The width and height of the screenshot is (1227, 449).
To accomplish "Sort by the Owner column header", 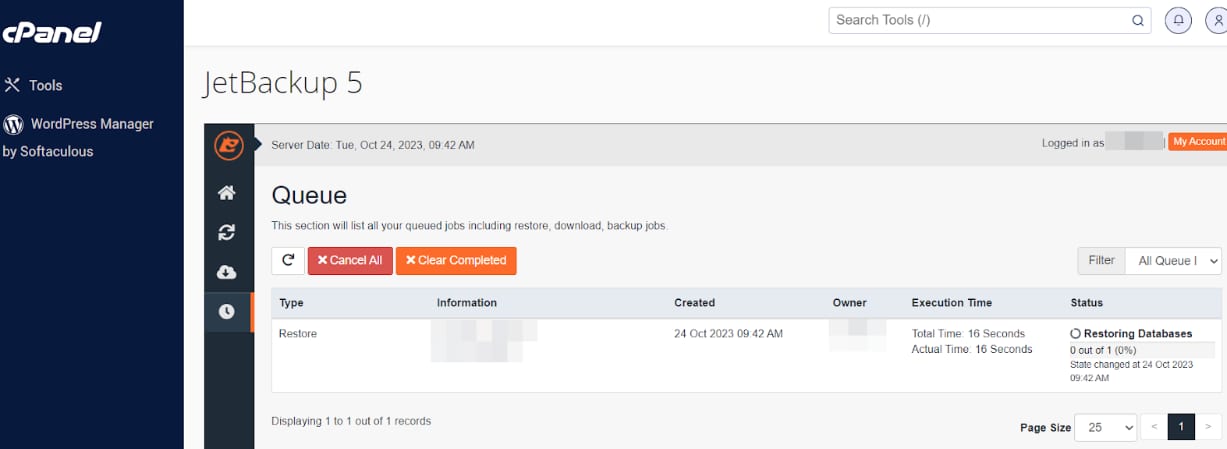I will pyautogui.click(x=850, y=303).
